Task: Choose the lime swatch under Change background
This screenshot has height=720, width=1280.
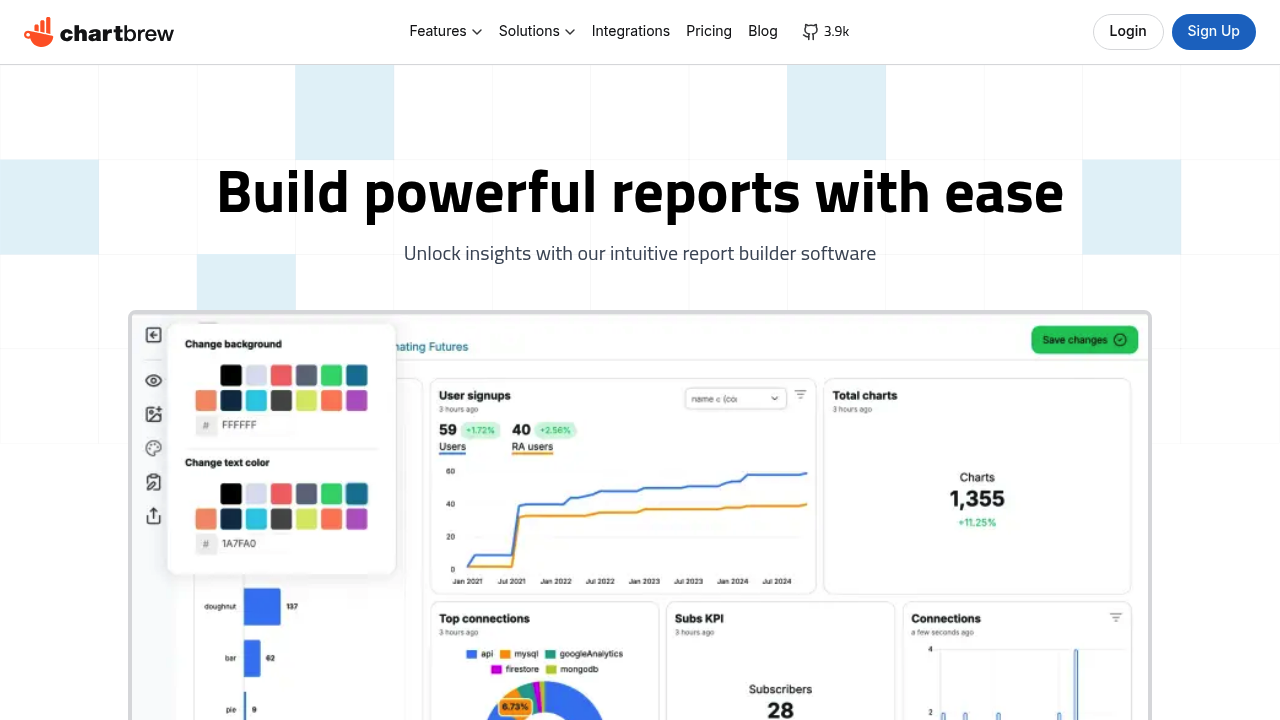Action: point(306,400)
